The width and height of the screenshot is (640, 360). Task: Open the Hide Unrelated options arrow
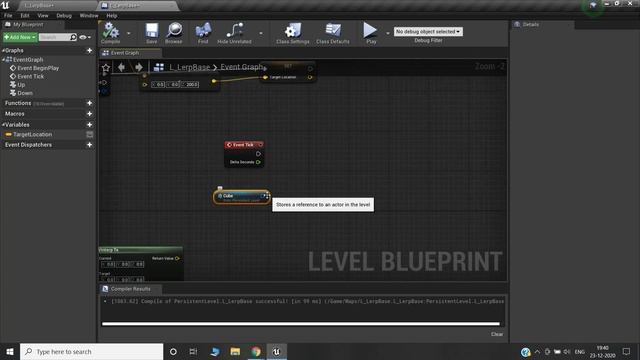pyautogui.click(x=261, y=33)
